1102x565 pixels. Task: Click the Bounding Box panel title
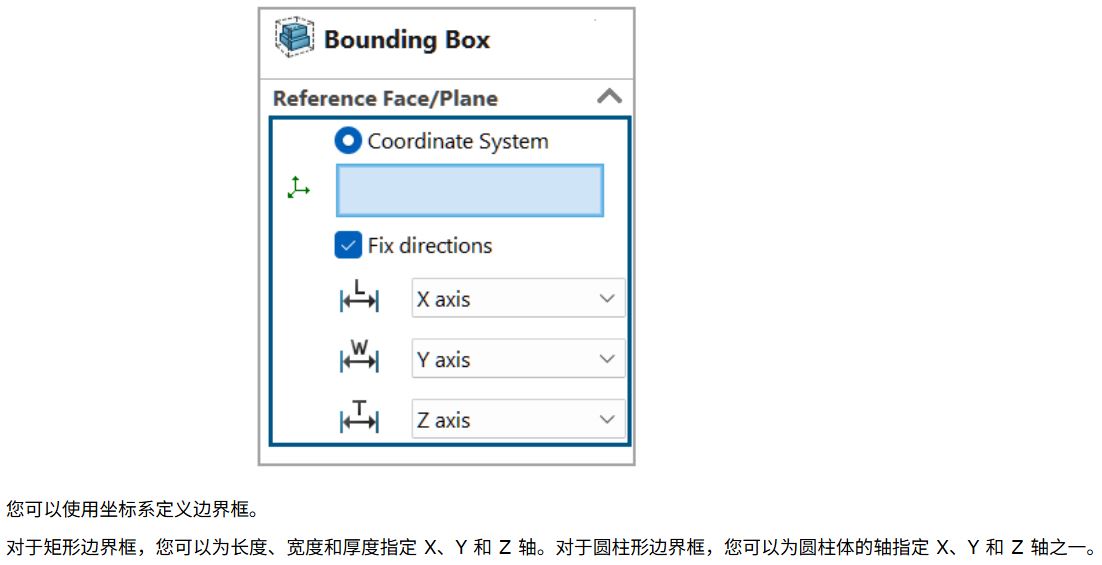407,40
